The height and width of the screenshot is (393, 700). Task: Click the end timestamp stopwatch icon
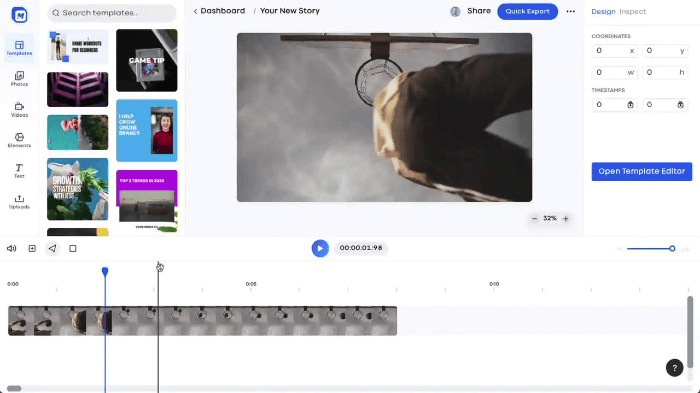680,105
